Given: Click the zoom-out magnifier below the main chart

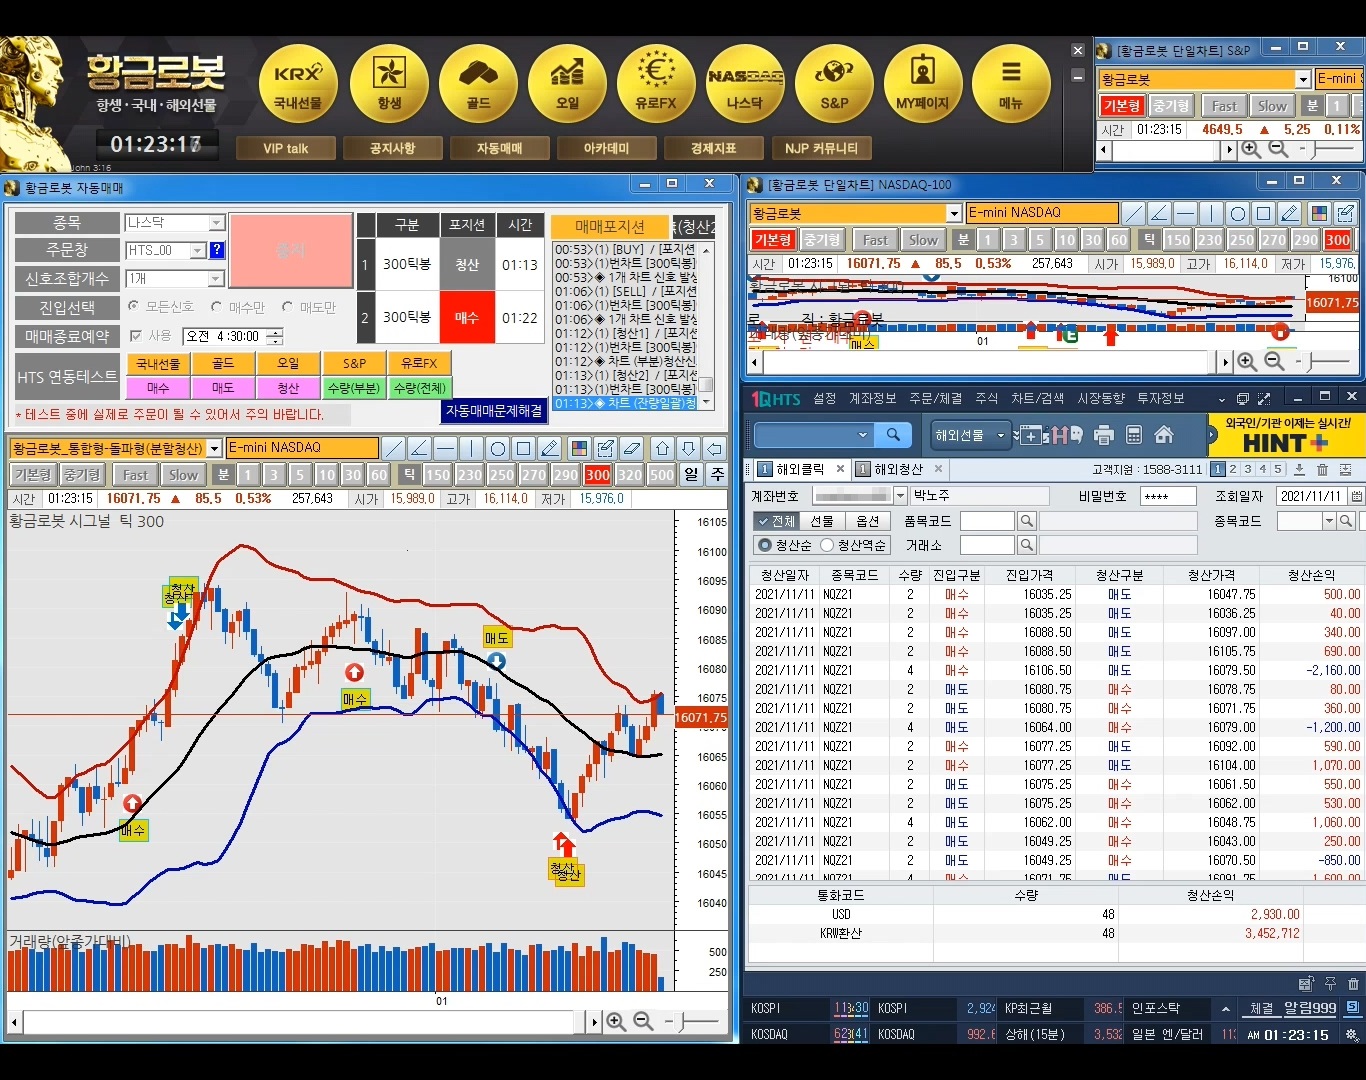Looking at the screenshot, I should tap(644, 1022).
